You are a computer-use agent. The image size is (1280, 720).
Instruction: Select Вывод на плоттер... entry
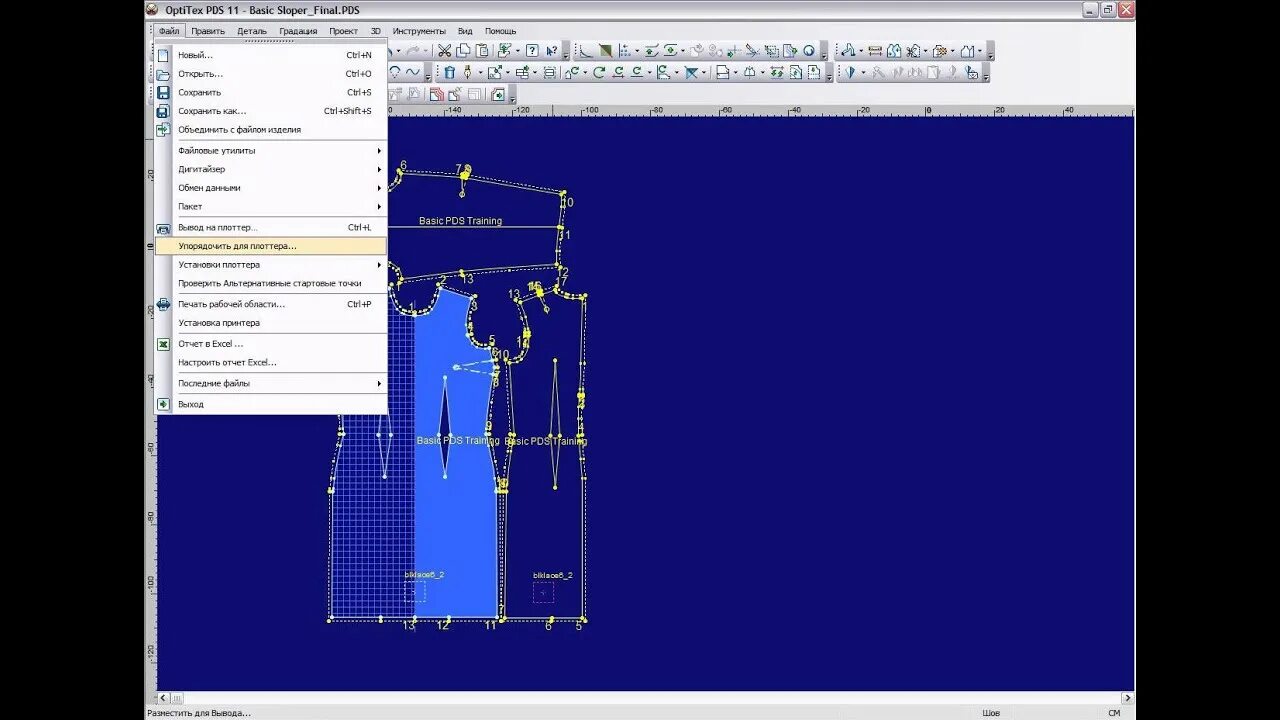tap(271, 227)
